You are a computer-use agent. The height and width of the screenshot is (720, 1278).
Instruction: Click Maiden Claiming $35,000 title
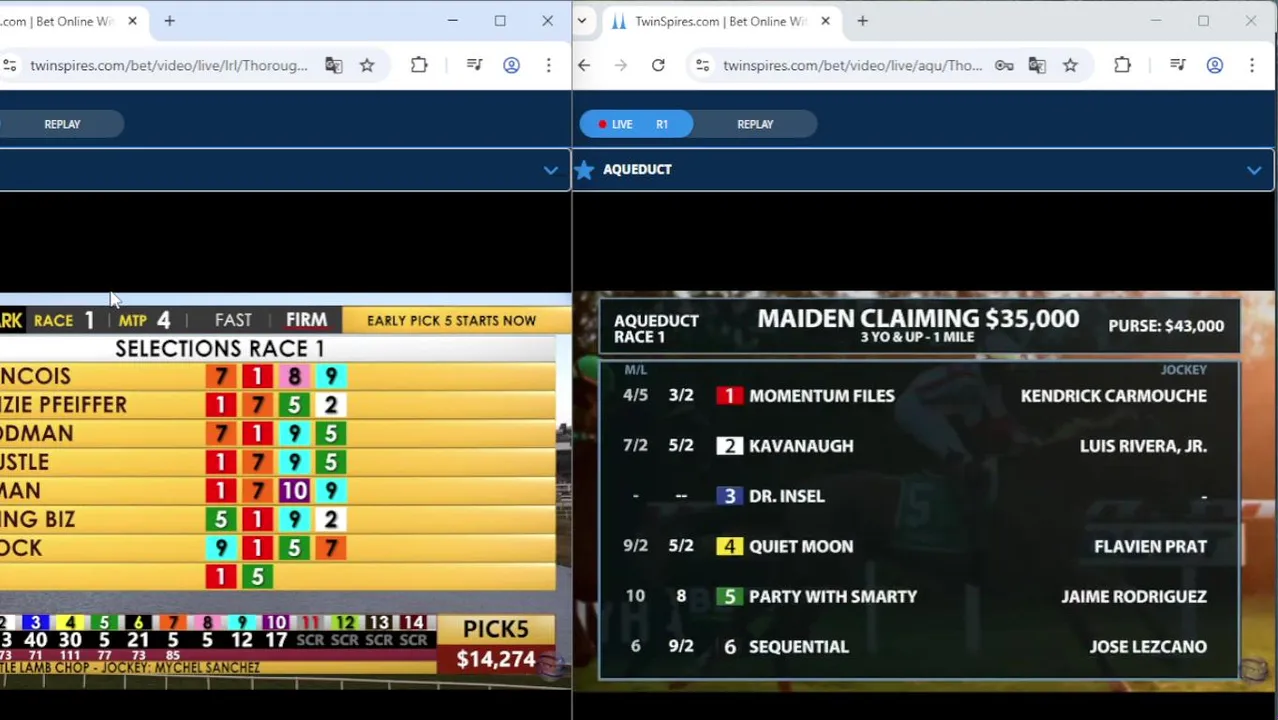(918, 319)
